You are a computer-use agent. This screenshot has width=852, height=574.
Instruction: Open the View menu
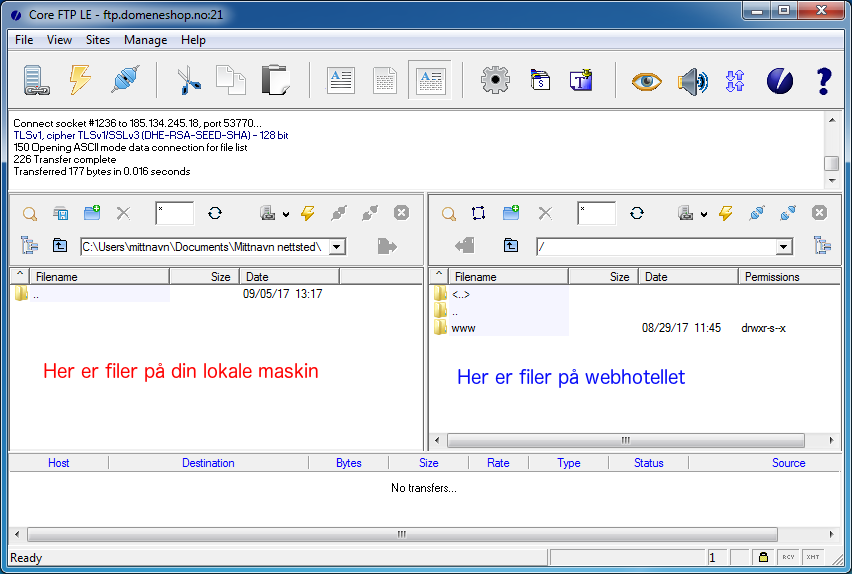coord(59,40)
